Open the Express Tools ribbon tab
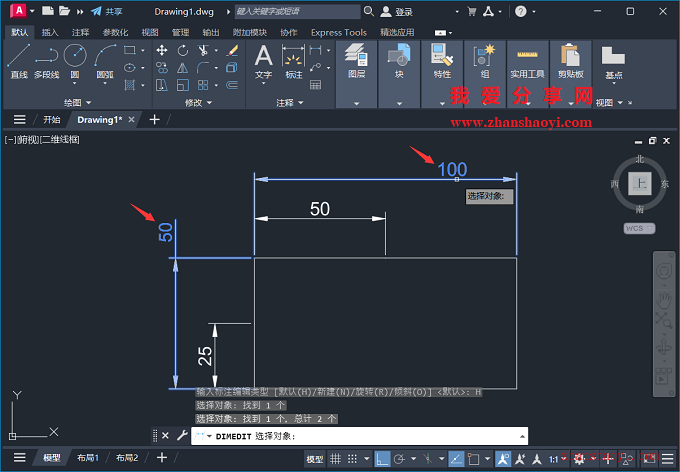The image size is (680, 472). point(339,33)
